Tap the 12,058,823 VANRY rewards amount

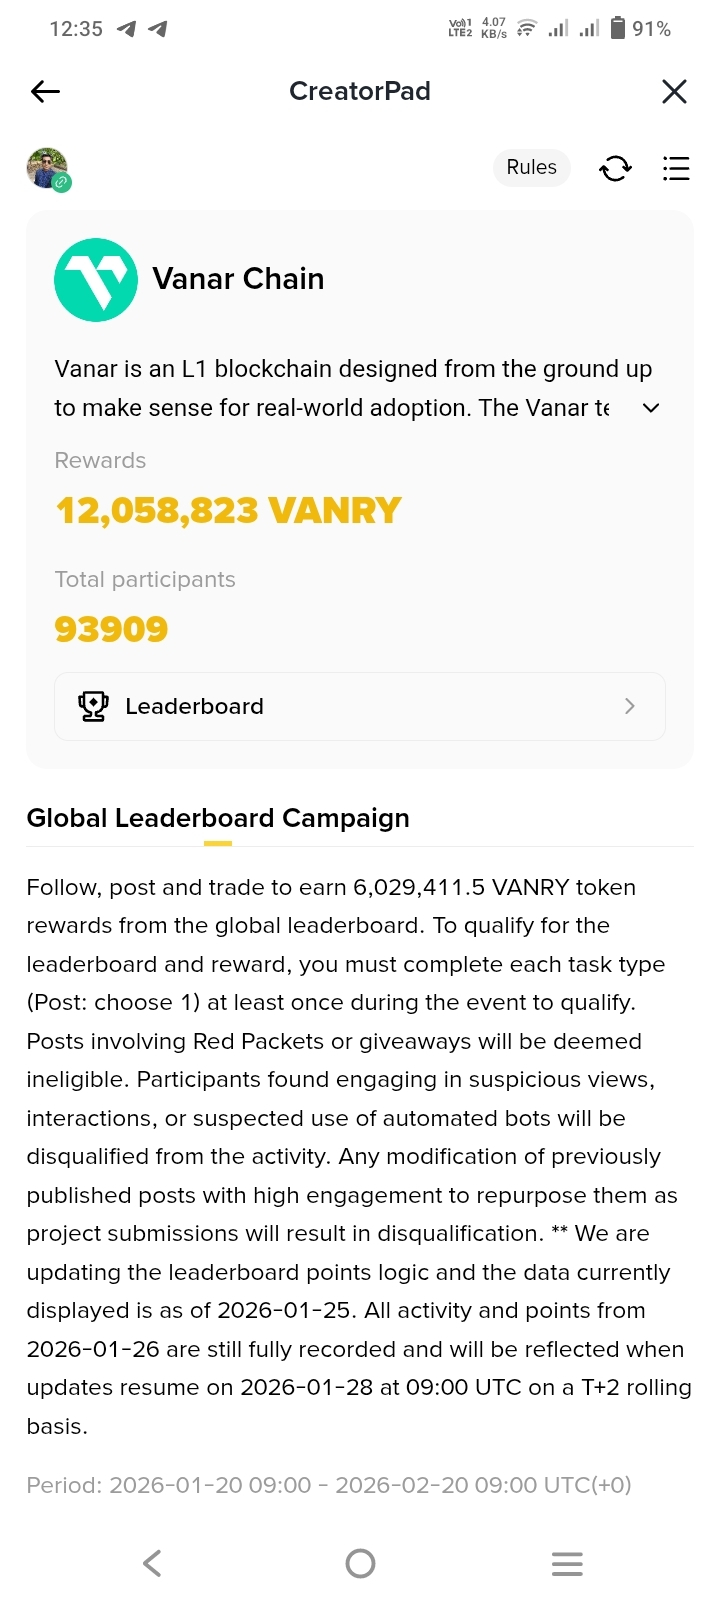(228, 511)
